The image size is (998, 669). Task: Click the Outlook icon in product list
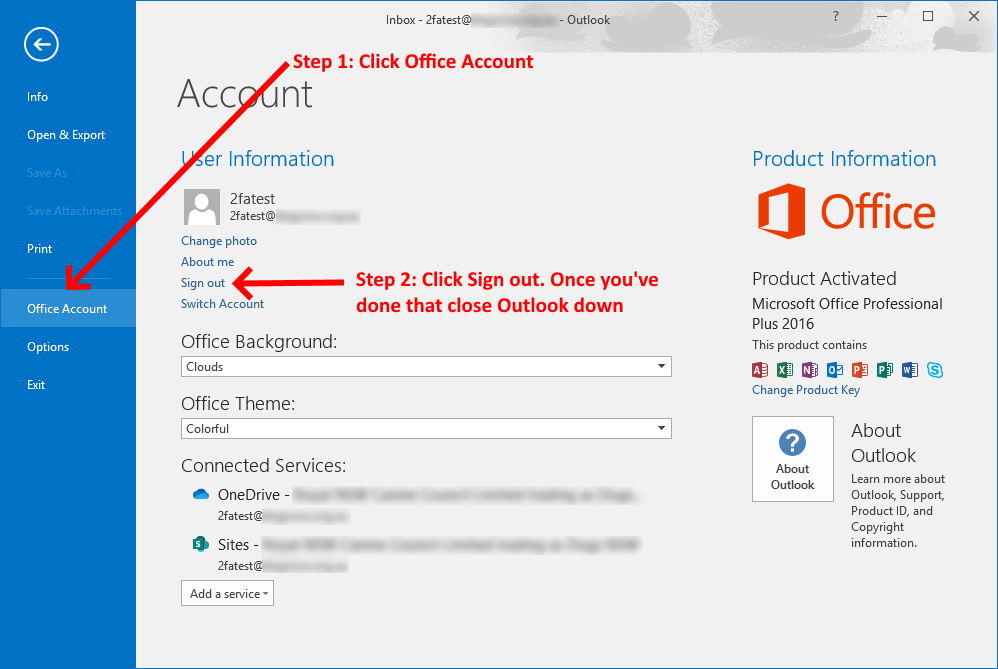pyautogui.click(x=835, y=370)
